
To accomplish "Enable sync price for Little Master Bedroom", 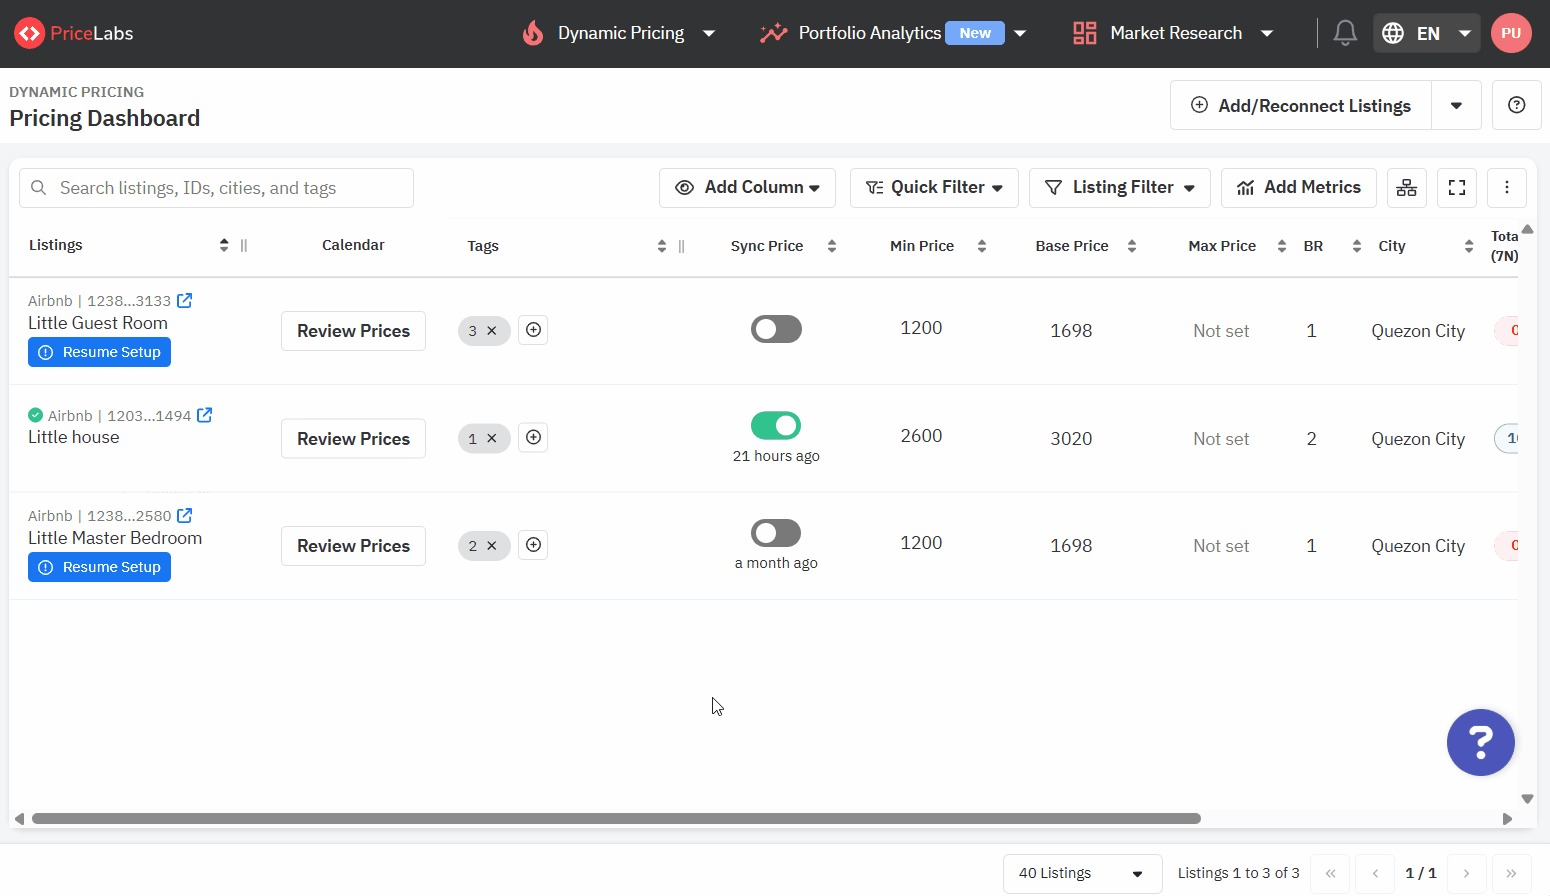I will 776,533.
